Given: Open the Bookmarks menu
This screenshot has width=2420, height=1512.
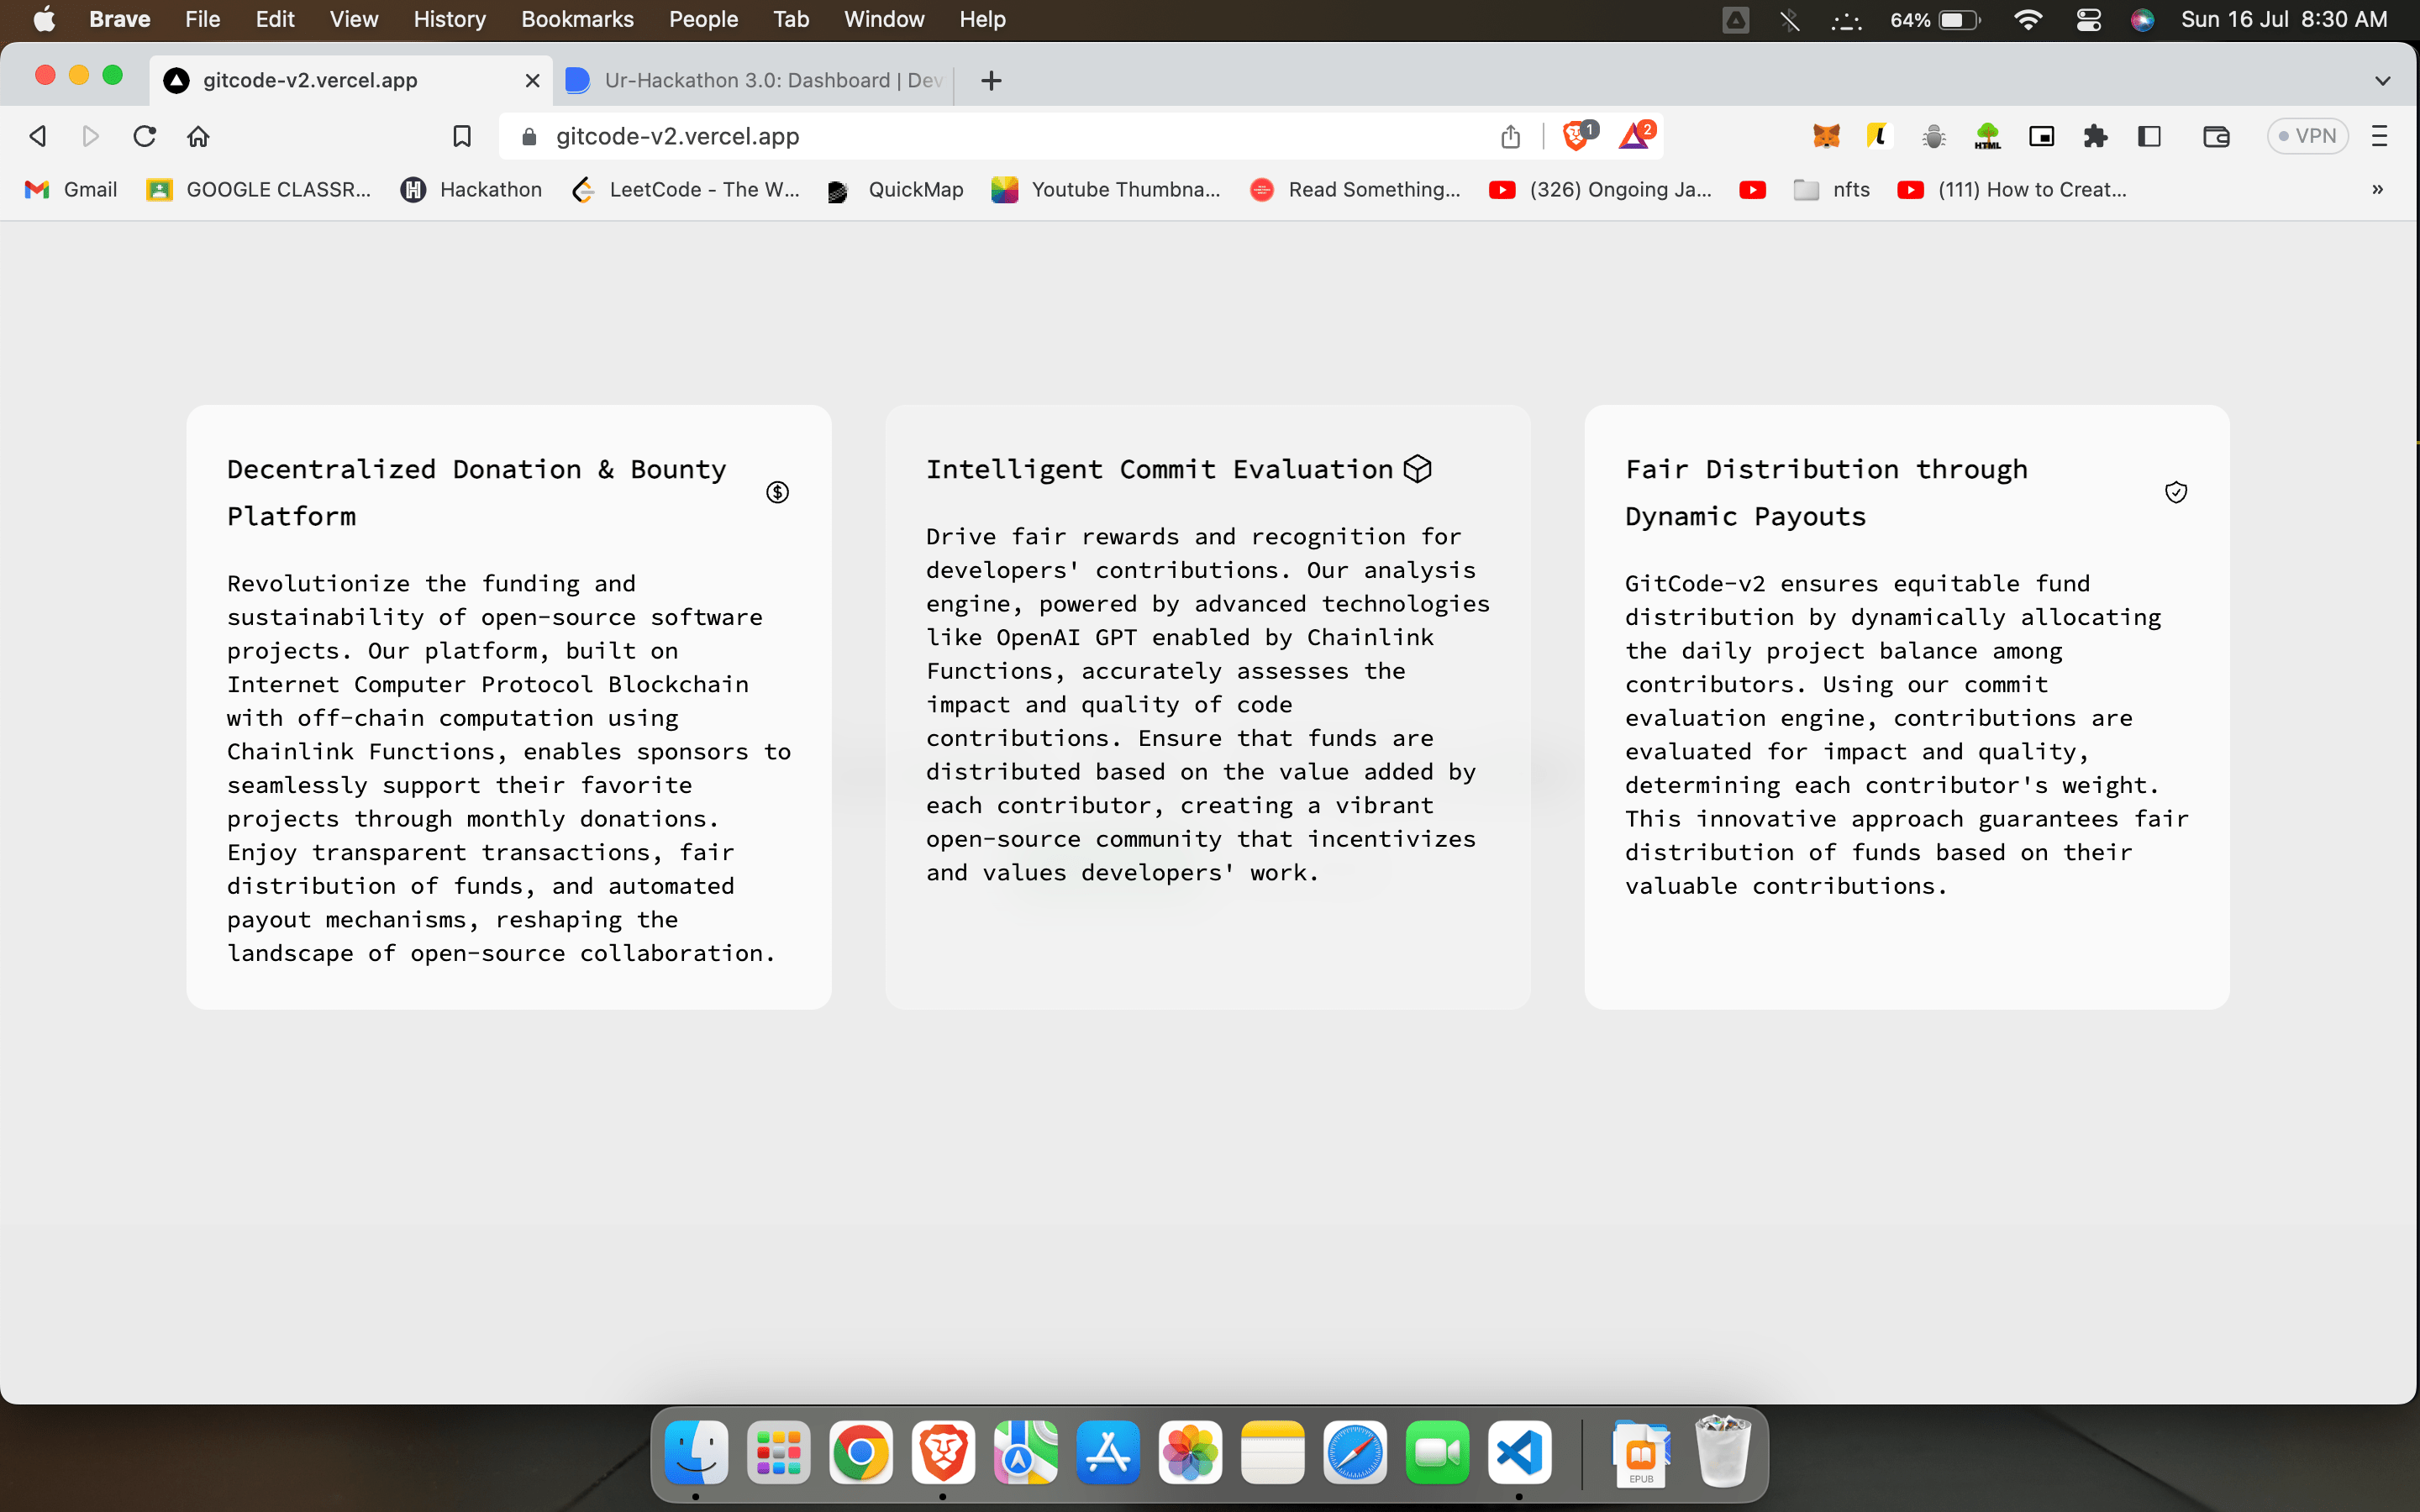Looking at the screenshot, I should coord(577,19).
